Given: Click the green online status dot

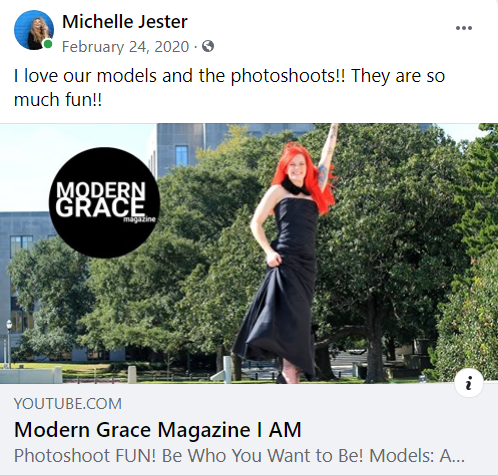Looking at the screenshot, I should point(48,44).
